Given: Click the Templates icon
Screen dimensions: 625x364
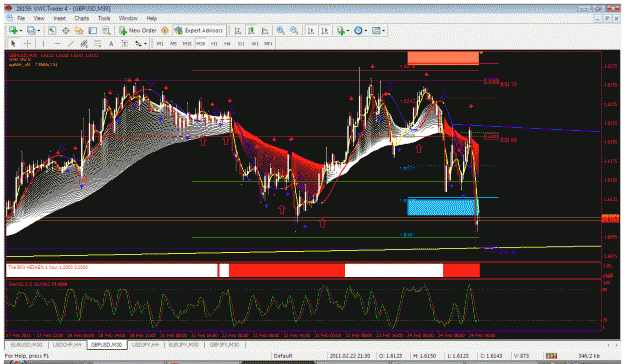Looking at the screenshot, I should 376,31.
